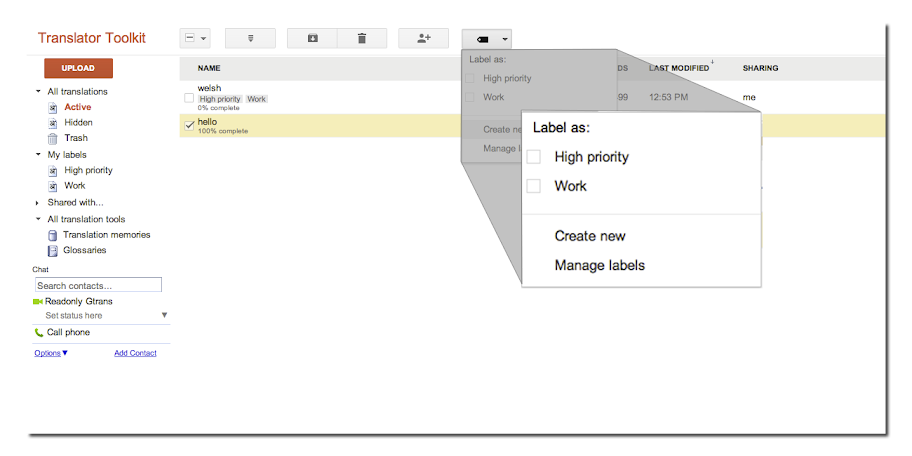Click the share add-person toolbar icon
Image resolution: width=912 pixels, height=456 pixels.
[423, 38]
